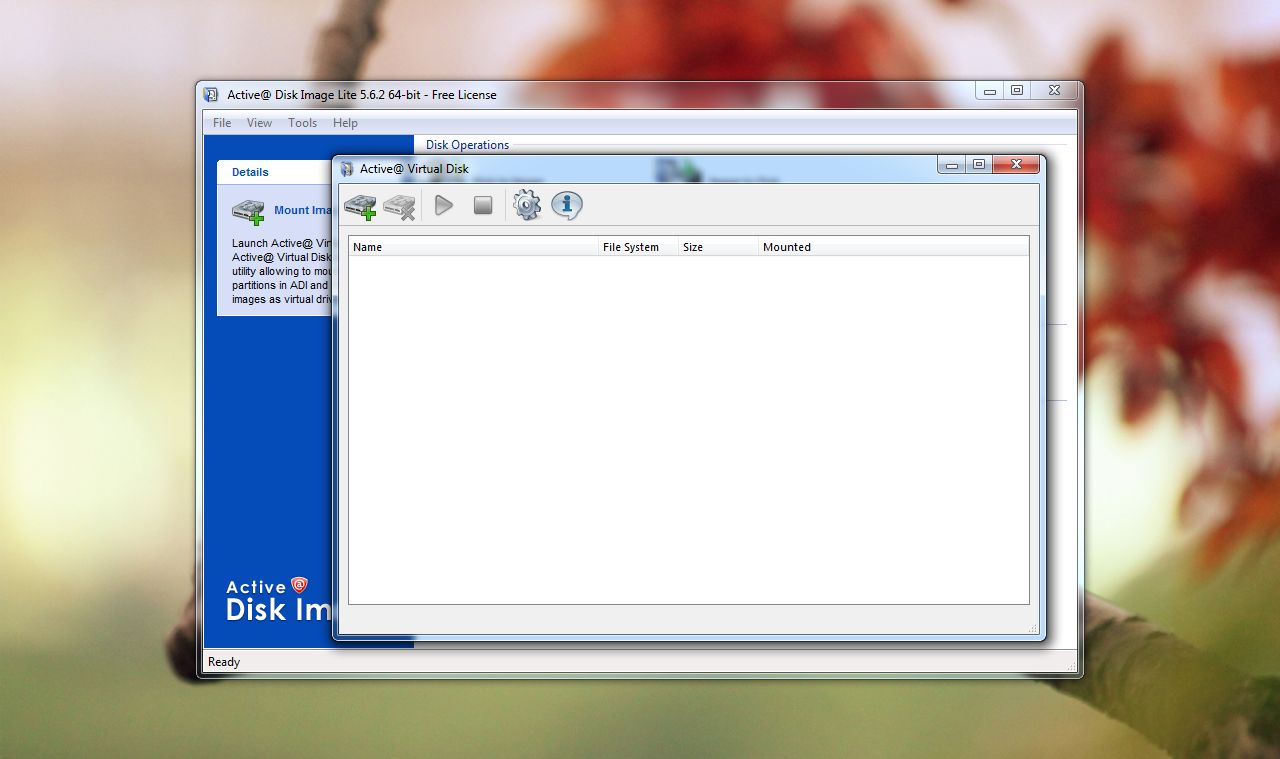Viewport: 1280px width, 759px height.
Task: Maximize the Active@ Virtual Disk window
Action: tap(979, 165)
